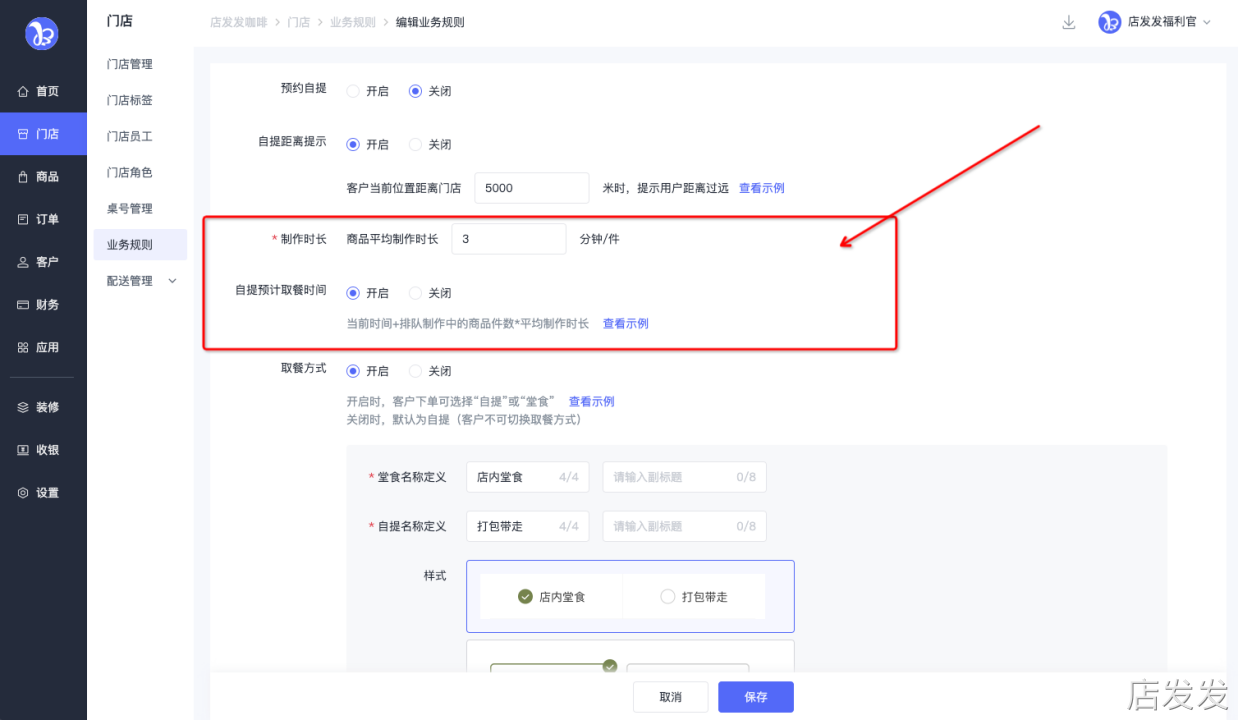Select 开启 for 取餐方式
Screen dimensions: 1238x720
[x=352, y=371]
